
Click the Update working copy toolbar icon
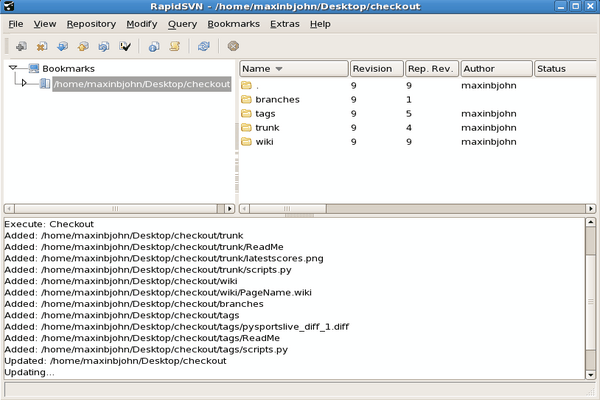[63, 46]
